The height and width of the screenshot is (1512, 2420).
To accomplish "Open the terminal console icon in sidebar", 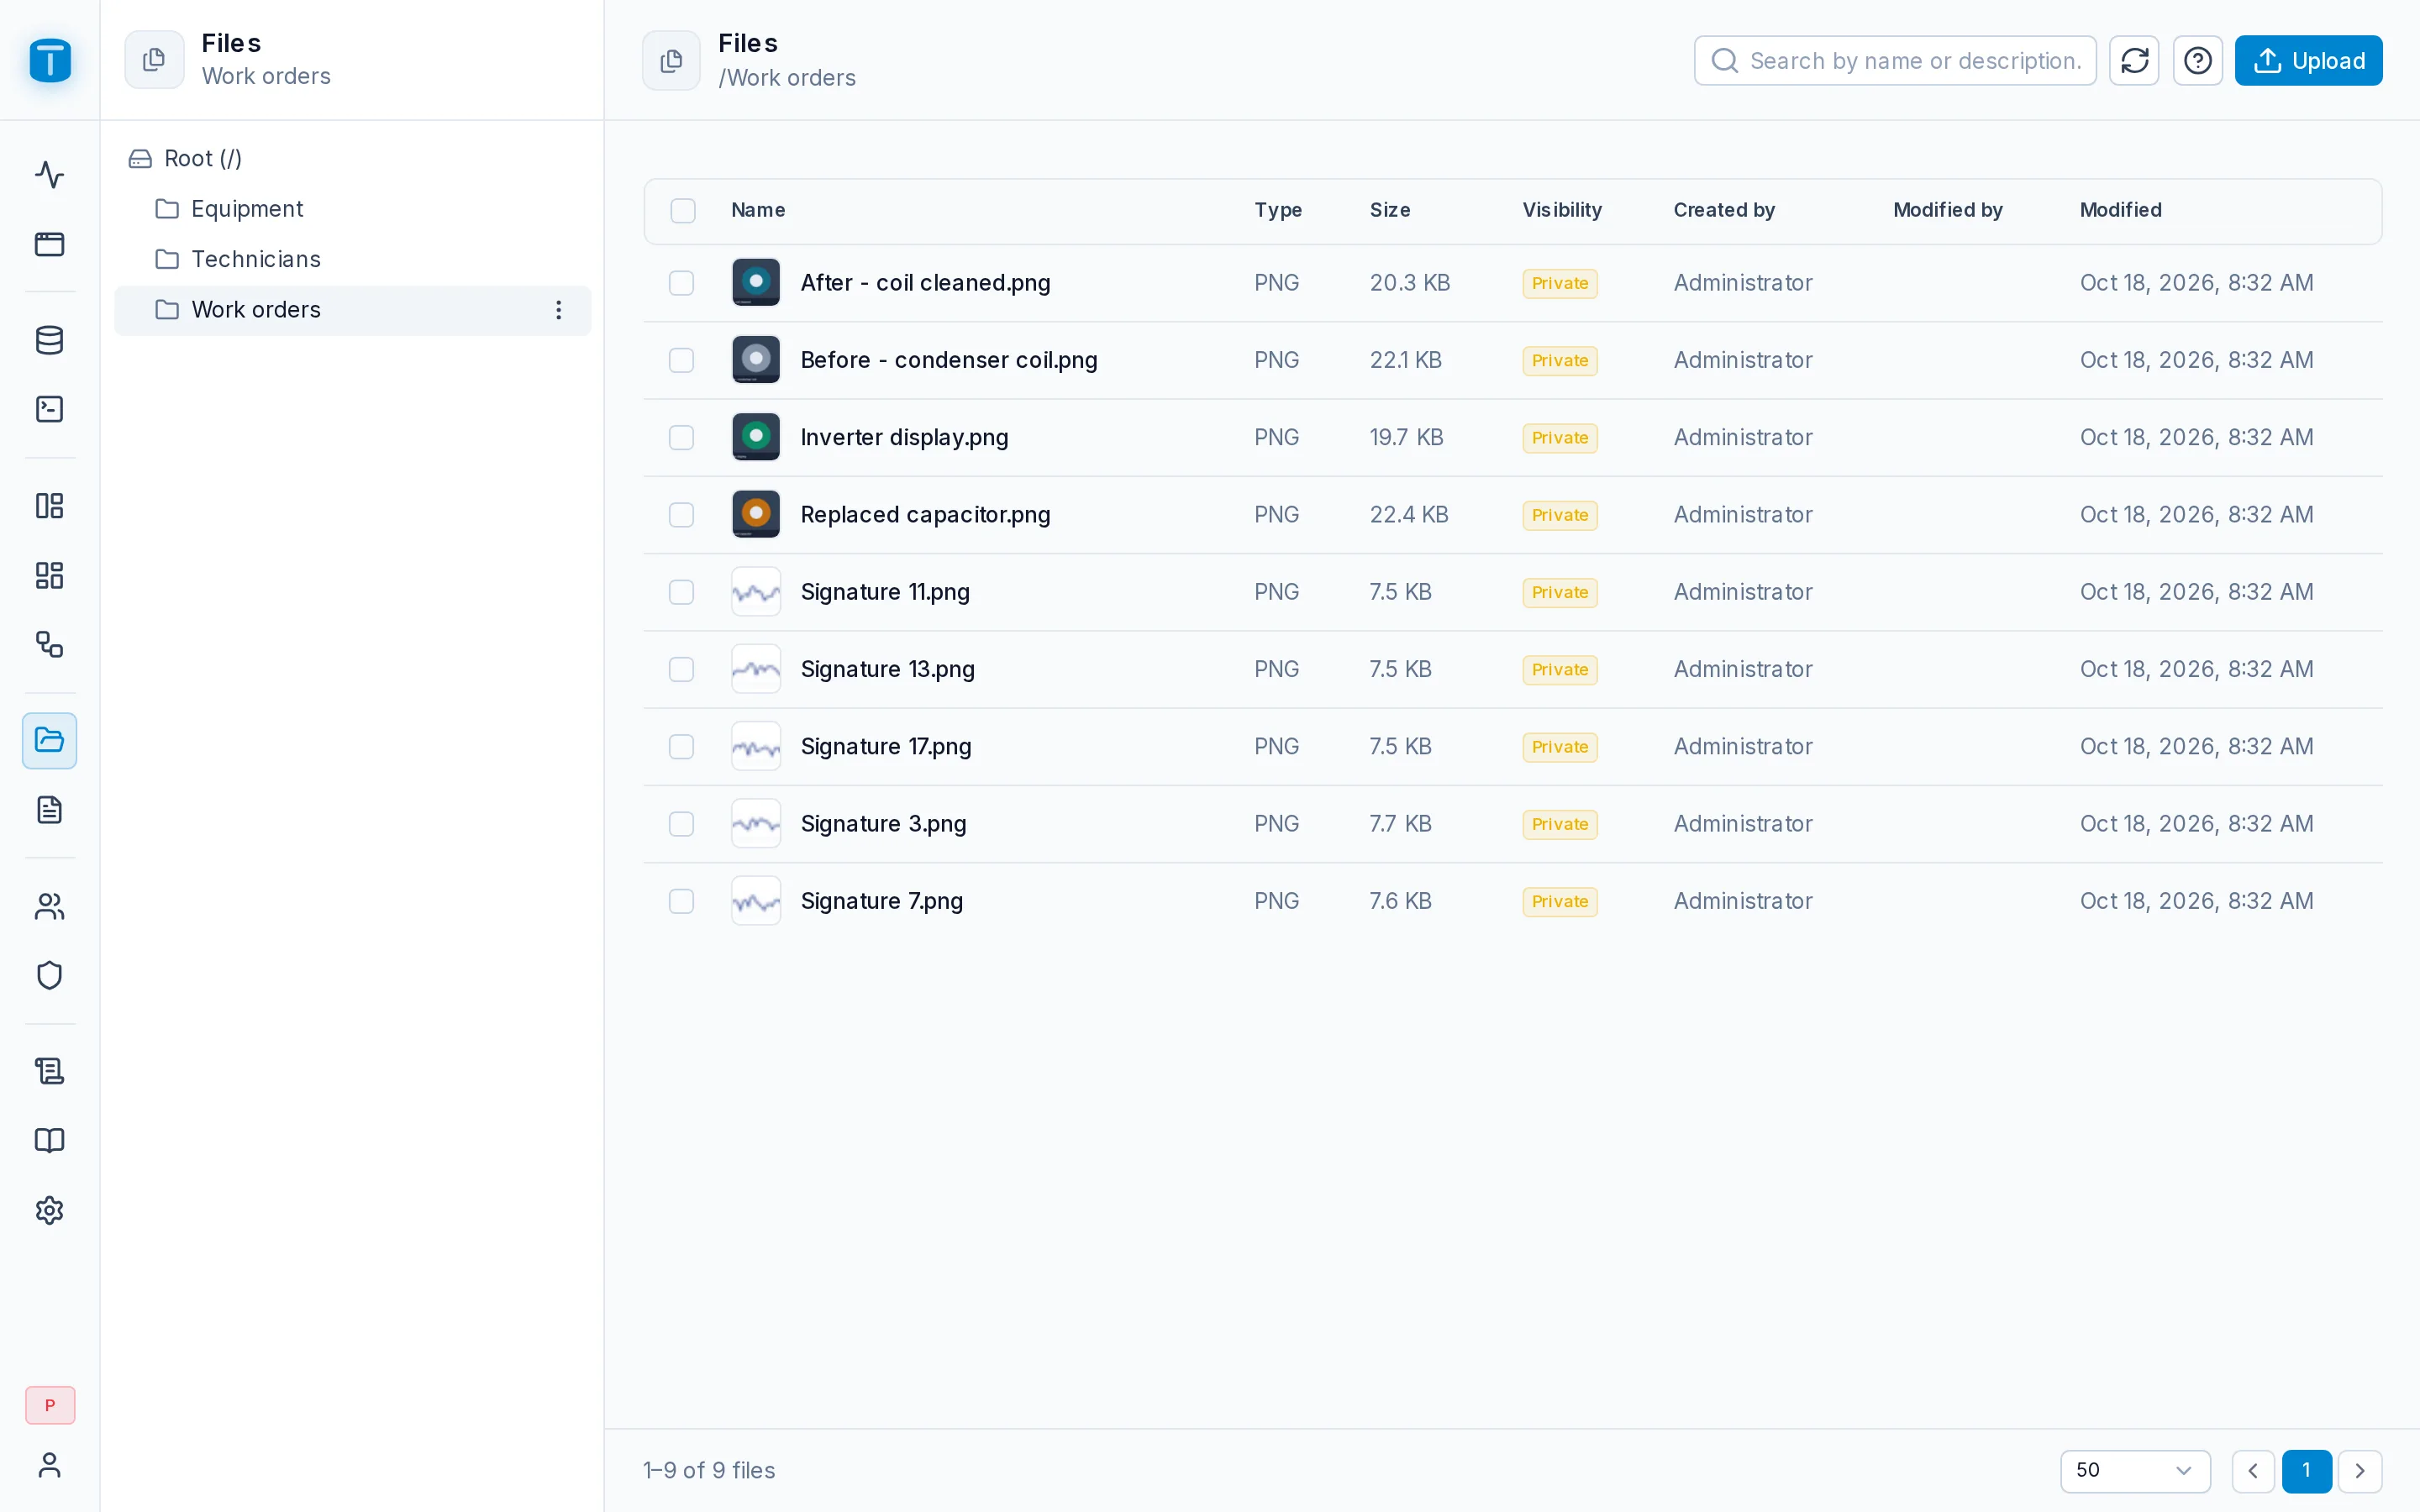I will pos(49,409).
